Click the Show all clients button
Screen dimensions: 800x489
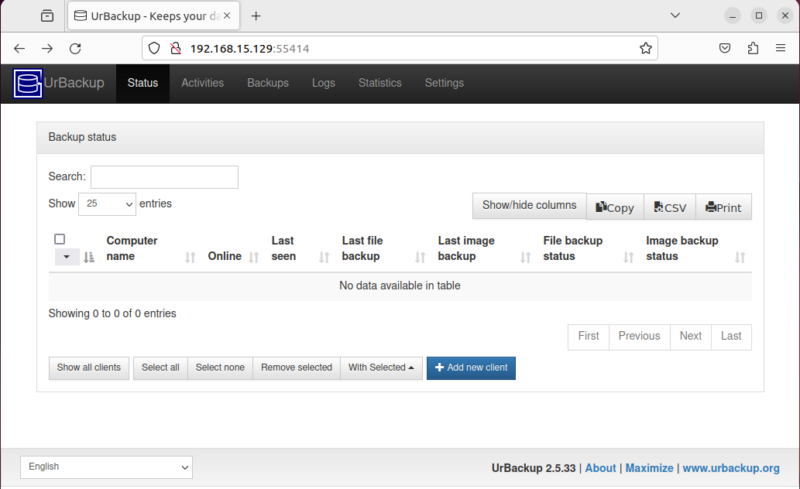89,368
